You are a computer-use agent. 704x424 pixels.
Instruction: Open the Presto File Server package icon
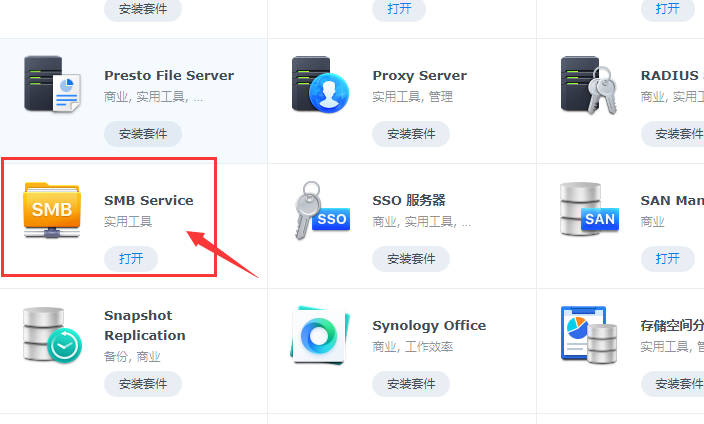(x=52, y=84)
